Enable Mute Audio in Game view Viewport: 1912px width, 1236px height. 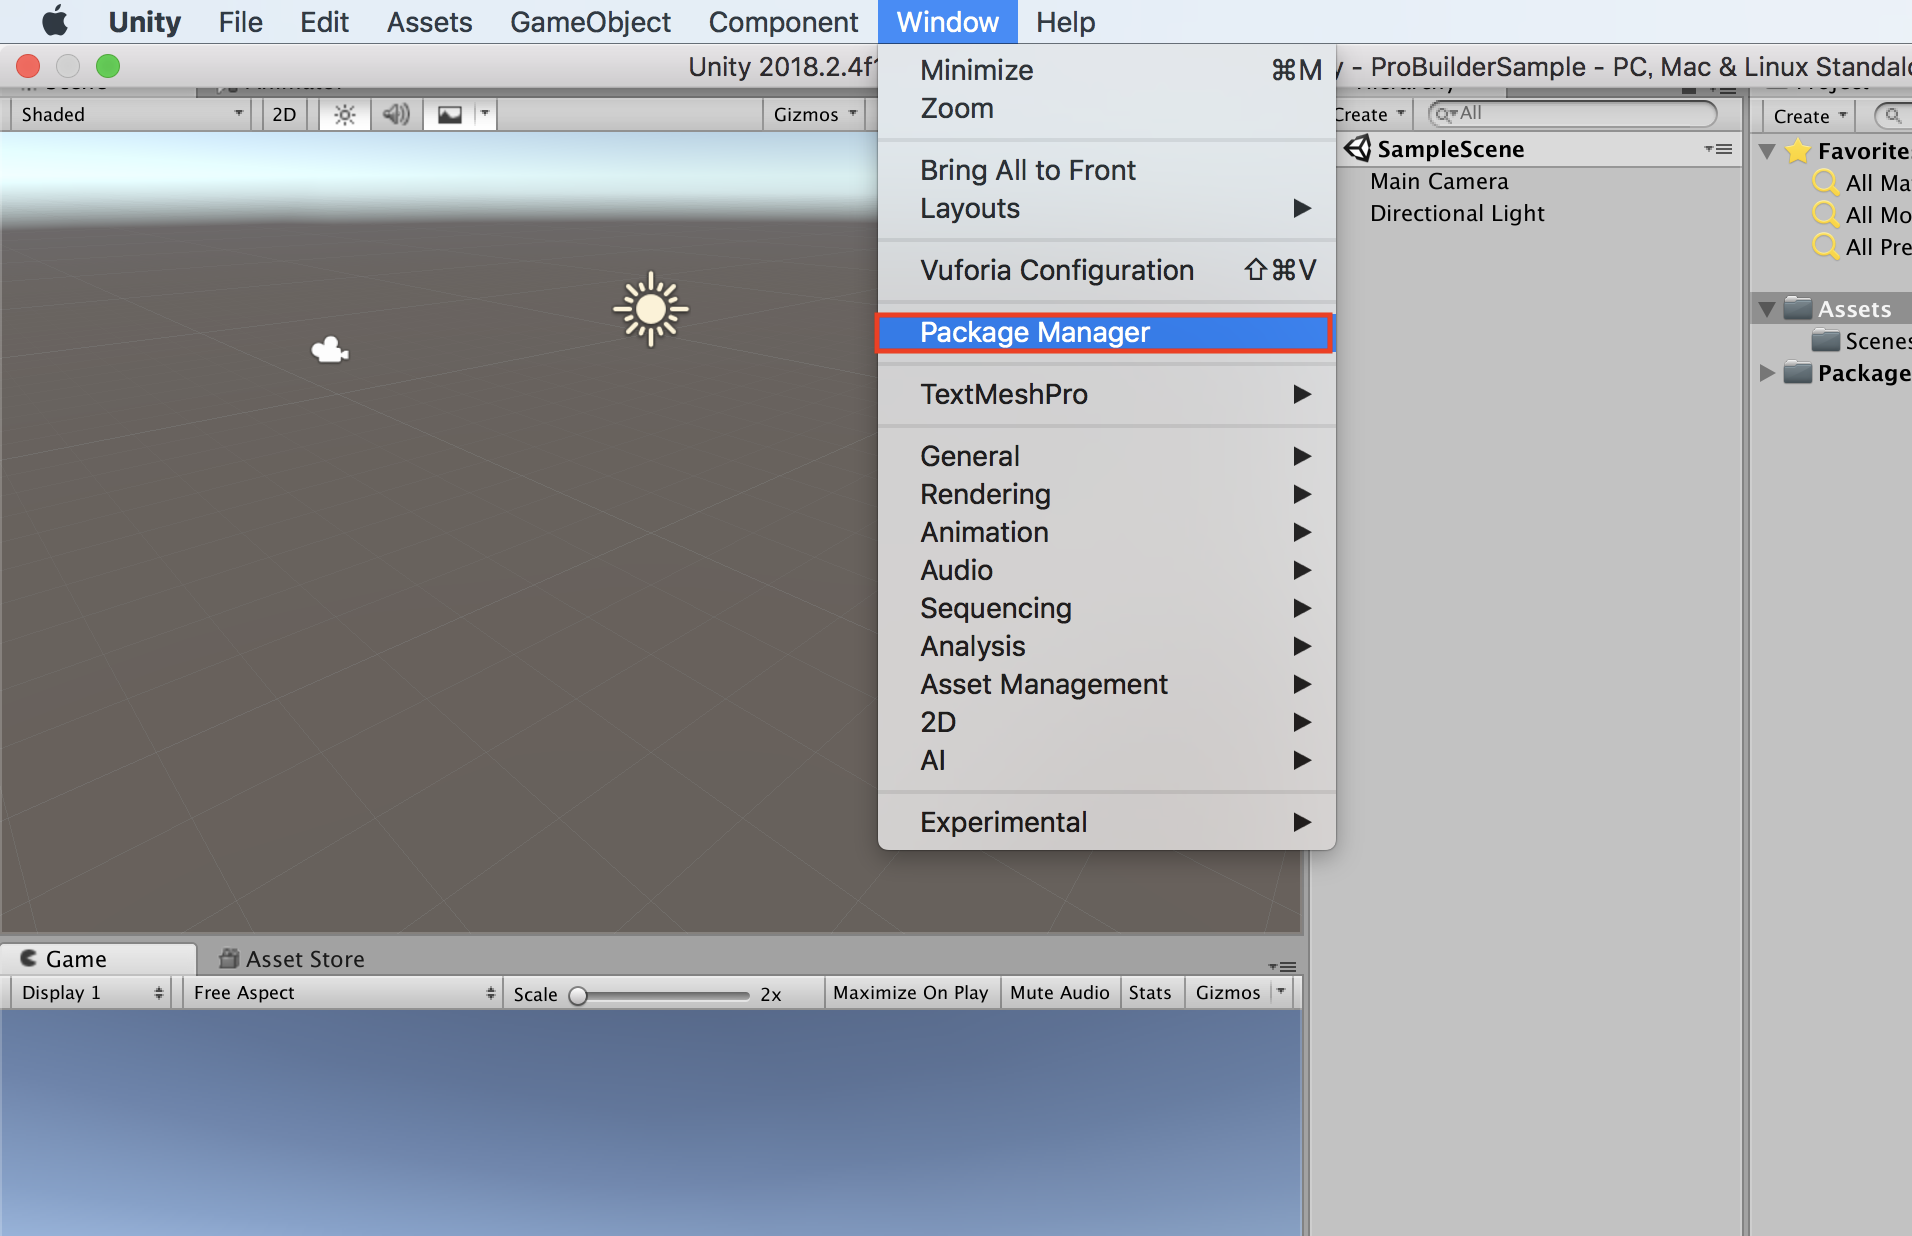[x=1059, y=993]
